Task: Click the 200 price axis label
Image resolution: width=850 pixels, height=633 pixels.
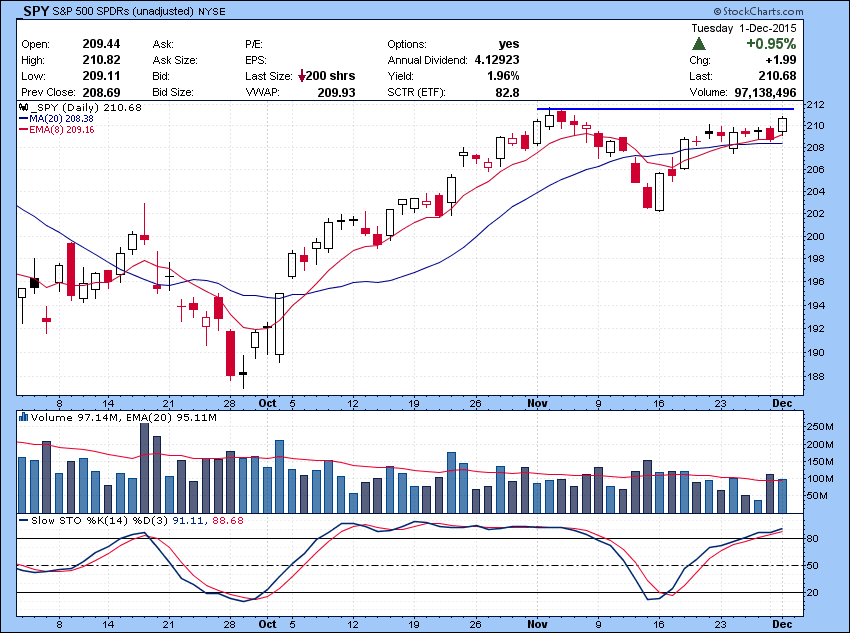Action: 815,236
